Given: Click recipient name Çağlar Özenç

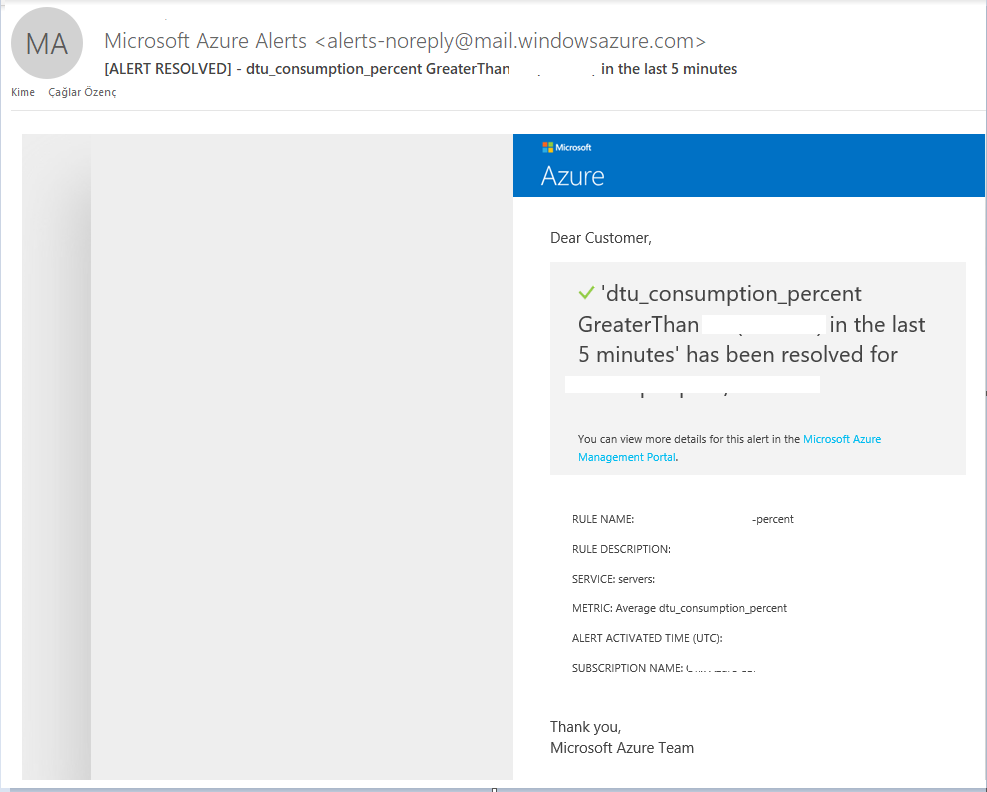Looking at the screenshot, I should point(82,92).
